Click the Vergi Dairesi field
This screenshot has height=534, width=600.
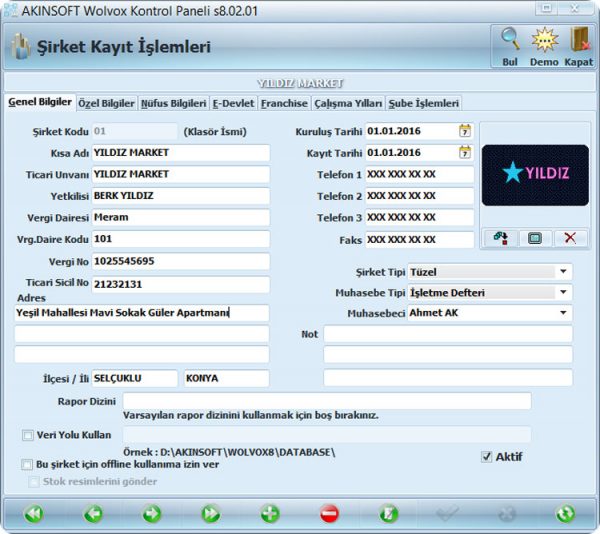[181, 217]
